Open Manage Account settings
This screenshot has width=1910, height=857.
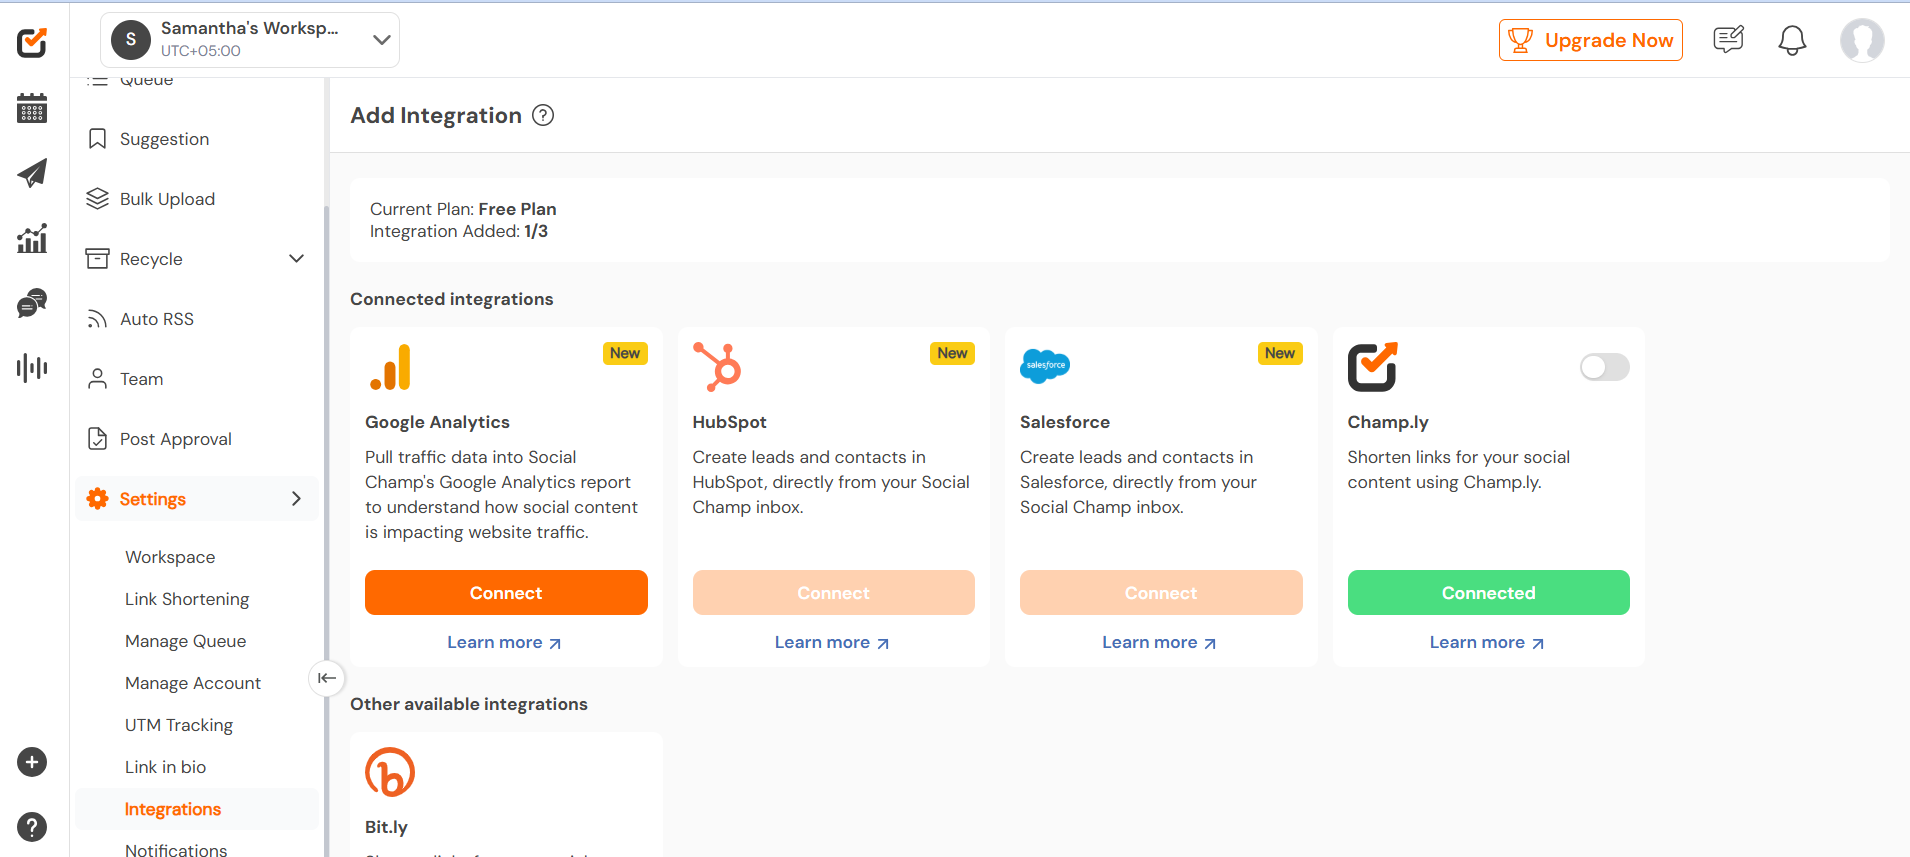click(193, 683)
